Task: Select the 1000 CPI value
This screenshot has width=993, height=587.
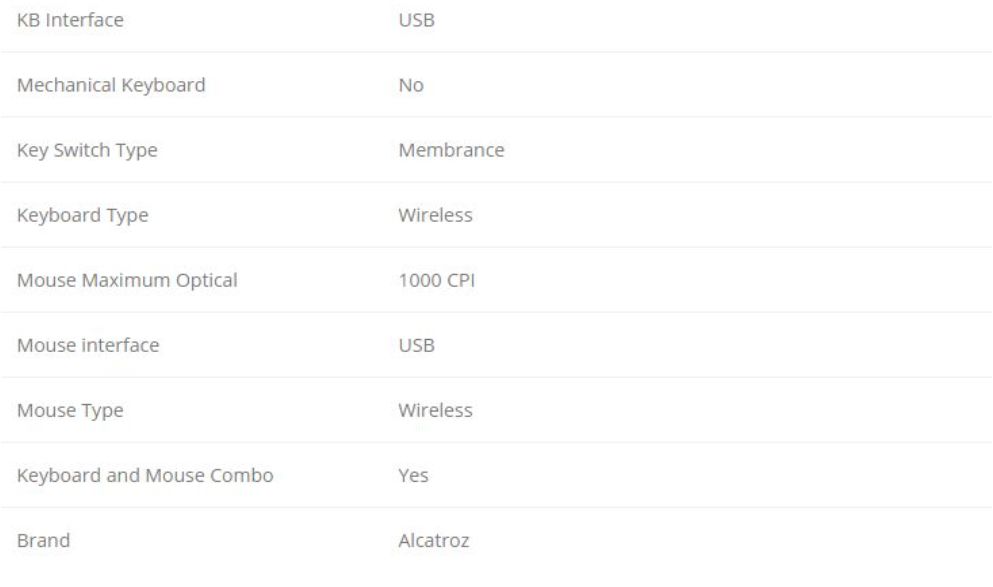Action: click(437, 281)
